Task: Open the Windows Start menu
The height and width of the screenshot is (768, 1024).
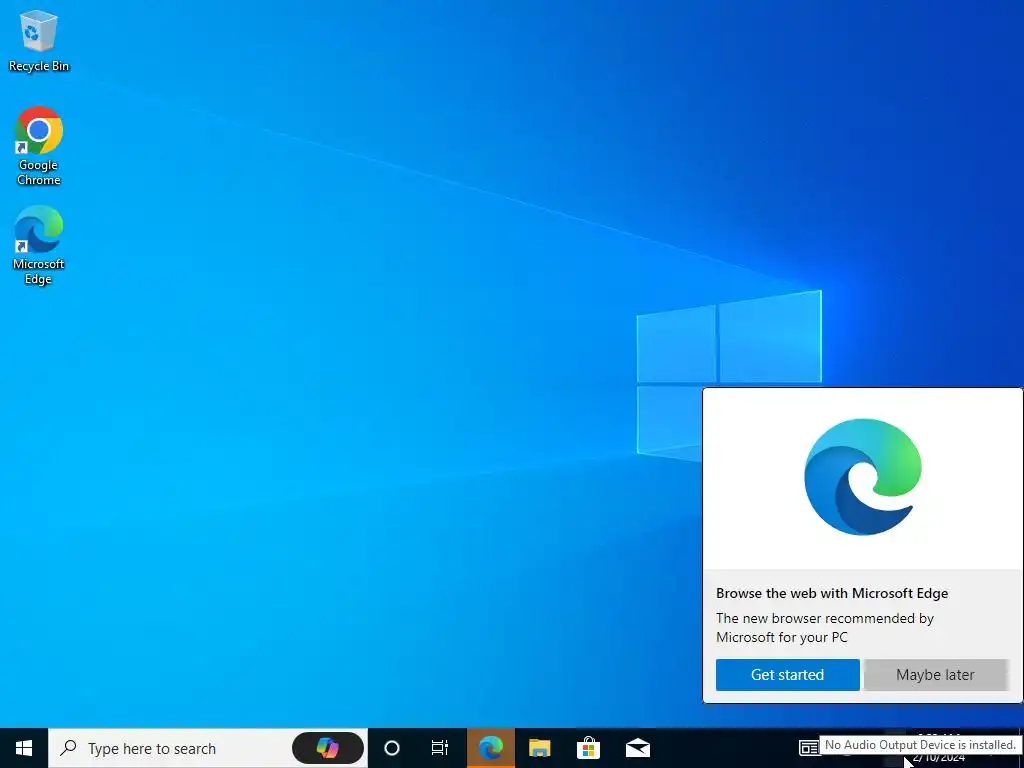Action: pyautogui.click(x=24, y=748)
